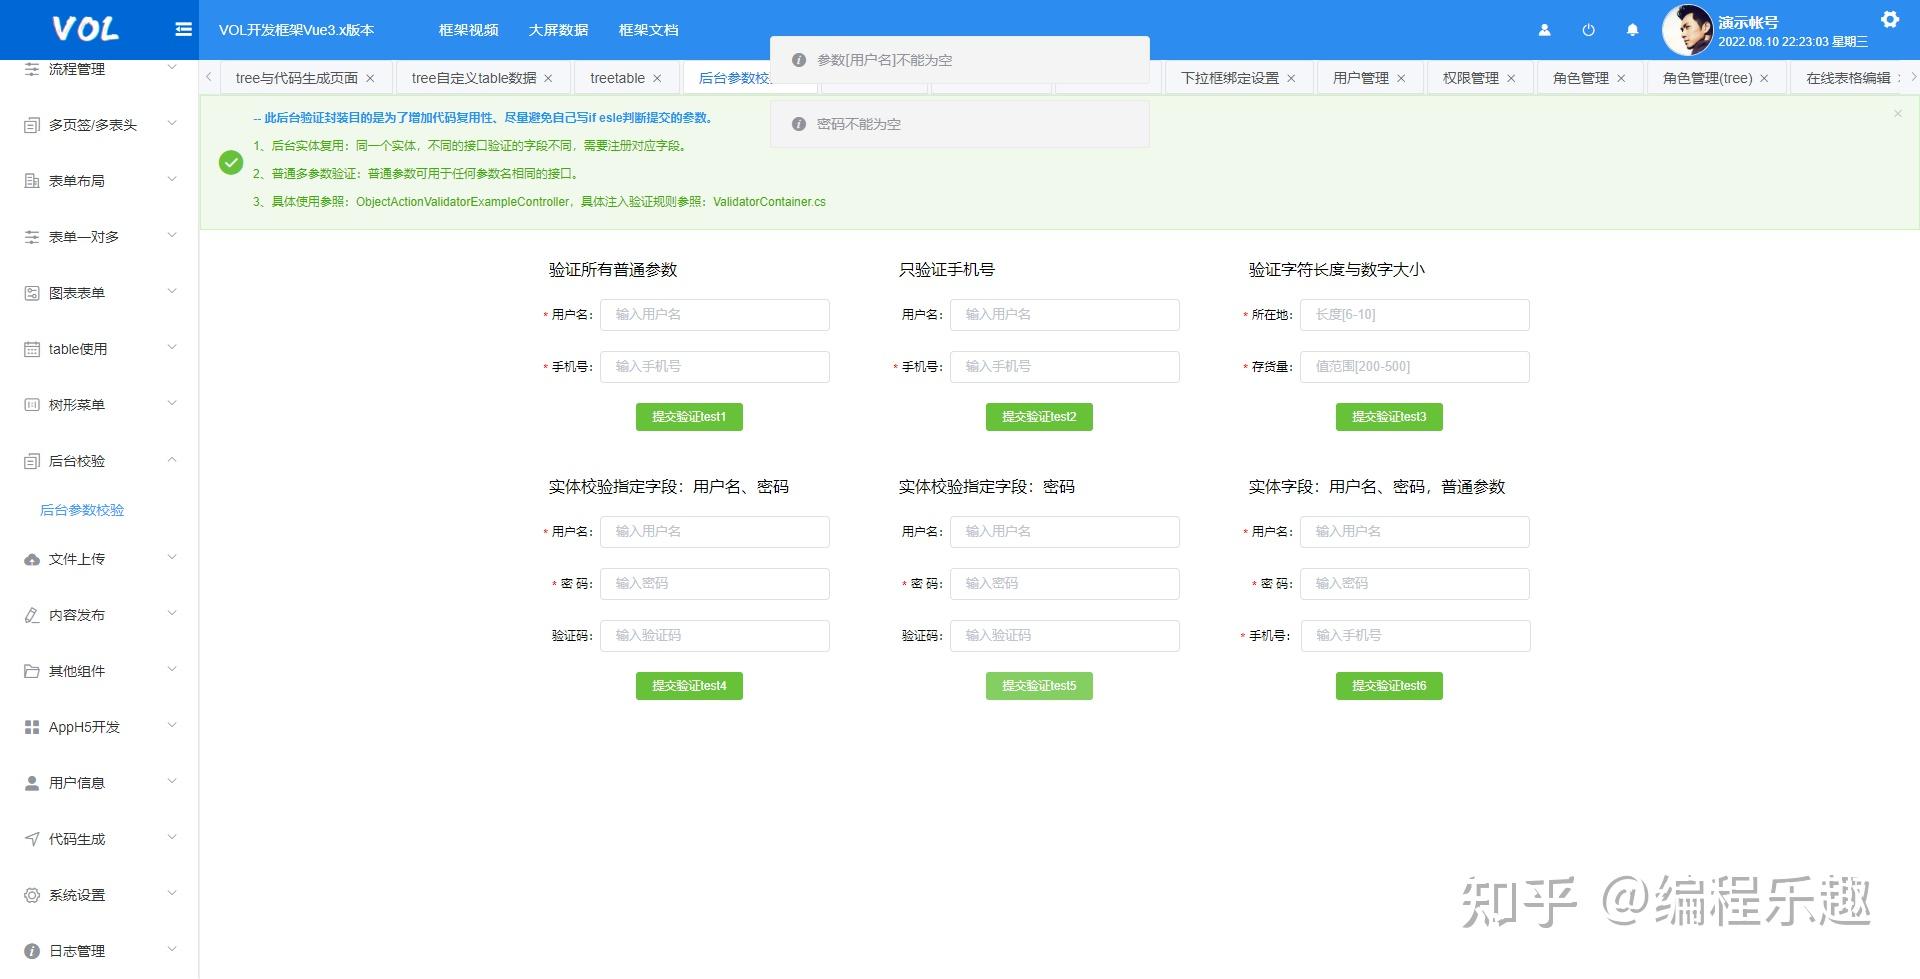This screenshot has height=979, width=1920.
Task: Click the logout power icon
Action: coord(1588,30)
